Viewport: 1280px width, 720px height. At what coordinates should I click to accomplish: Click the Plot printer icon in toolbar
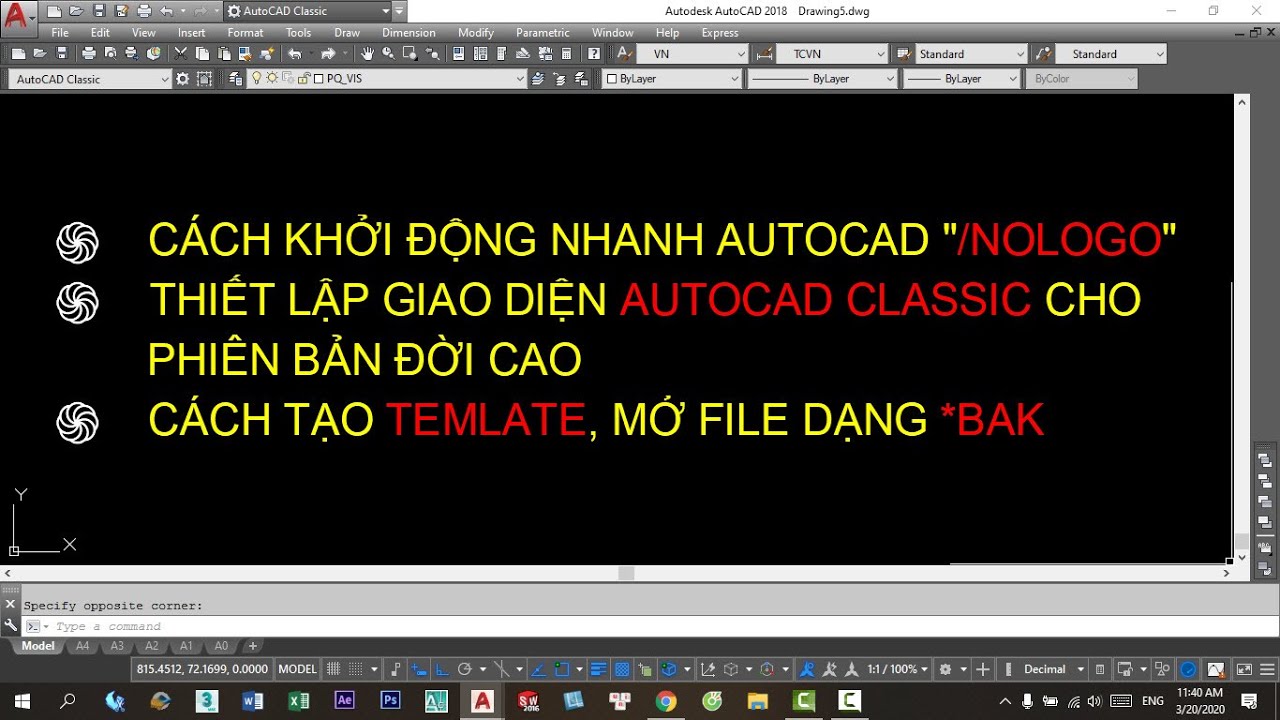(x=88, y=53)
